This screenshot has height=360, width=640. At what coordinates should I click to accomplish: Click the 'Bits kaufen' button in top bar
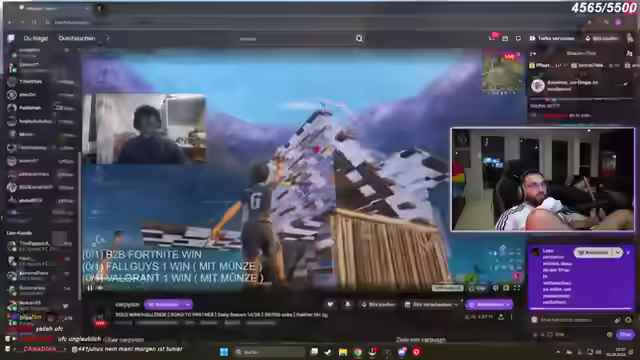tap(602, 38)
